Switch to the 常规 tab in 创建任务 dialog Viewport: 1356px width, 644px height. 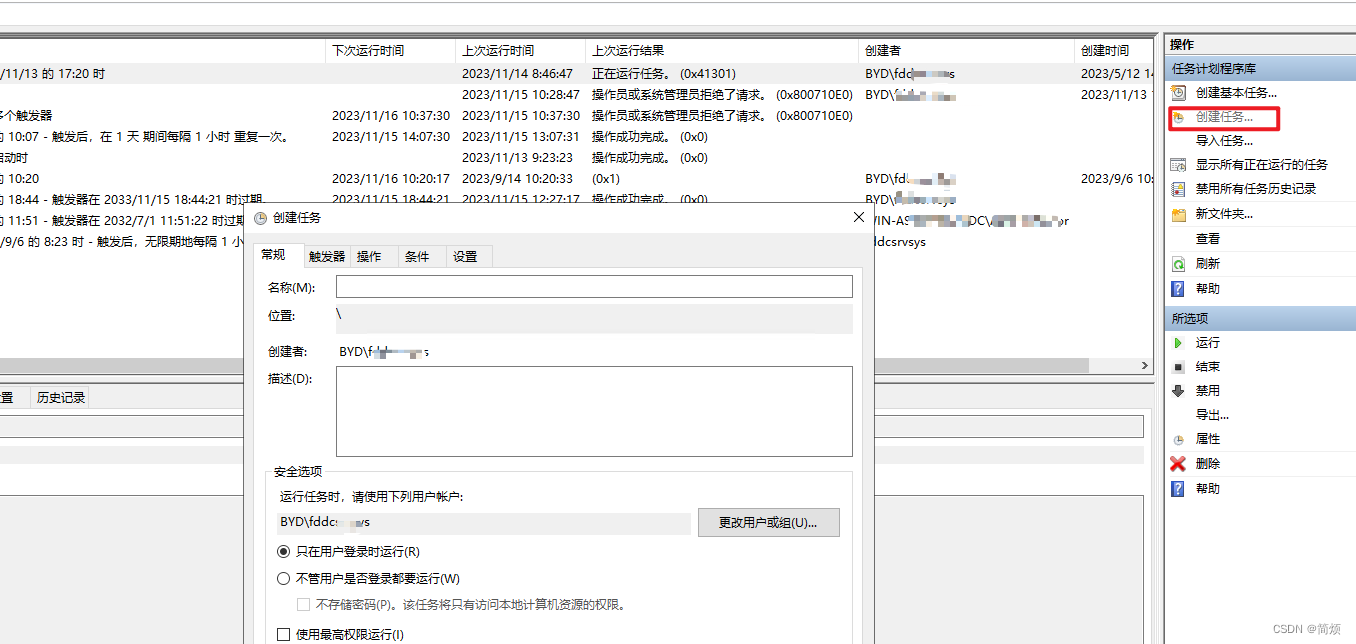pos(273,255)
